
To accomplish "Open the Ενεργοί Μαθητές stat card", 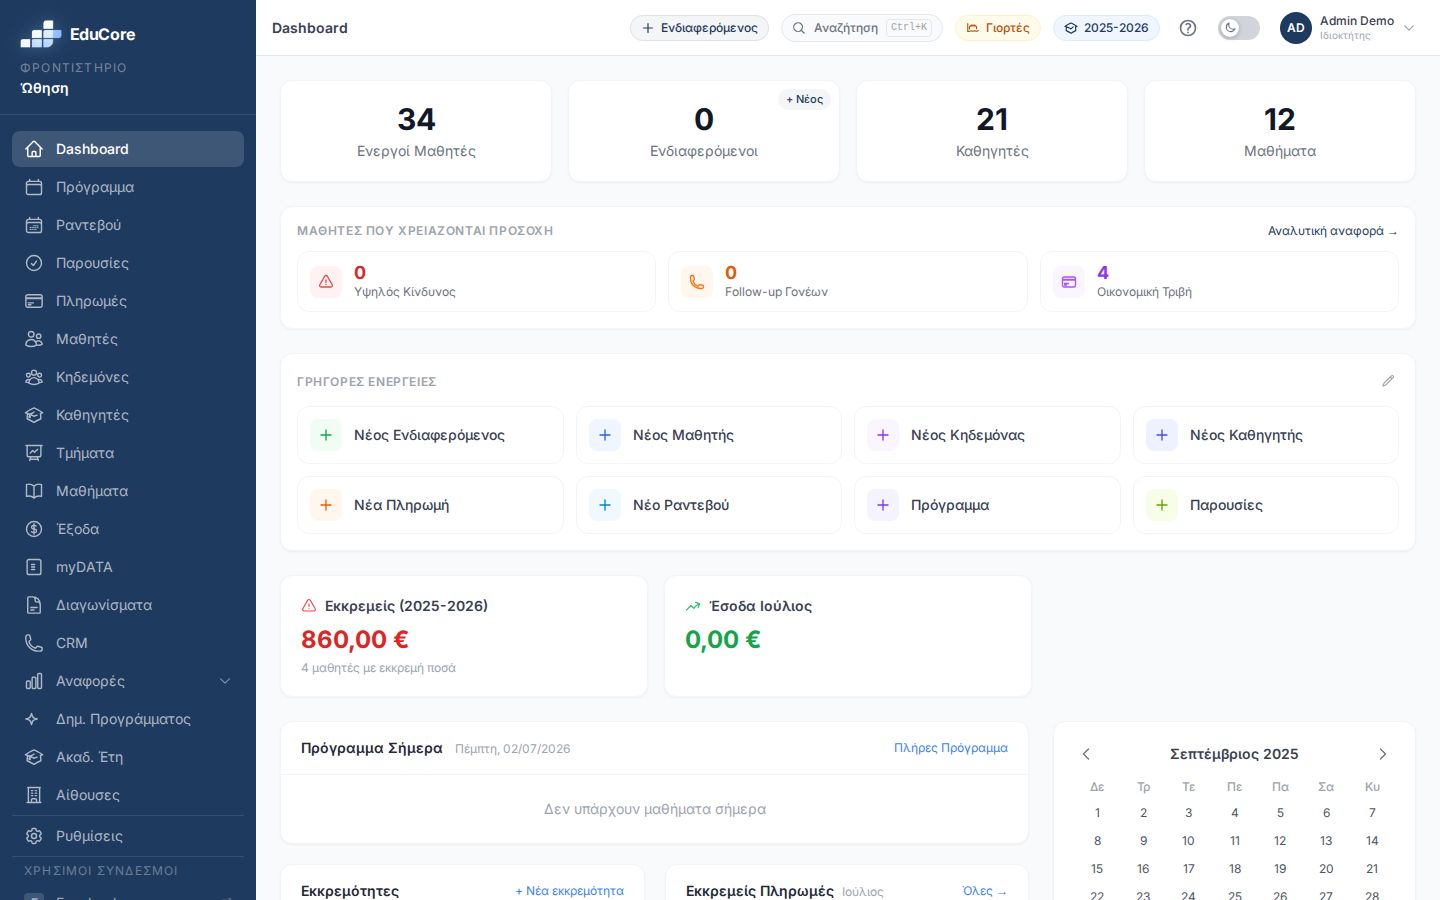I will (x=416, y=131).
